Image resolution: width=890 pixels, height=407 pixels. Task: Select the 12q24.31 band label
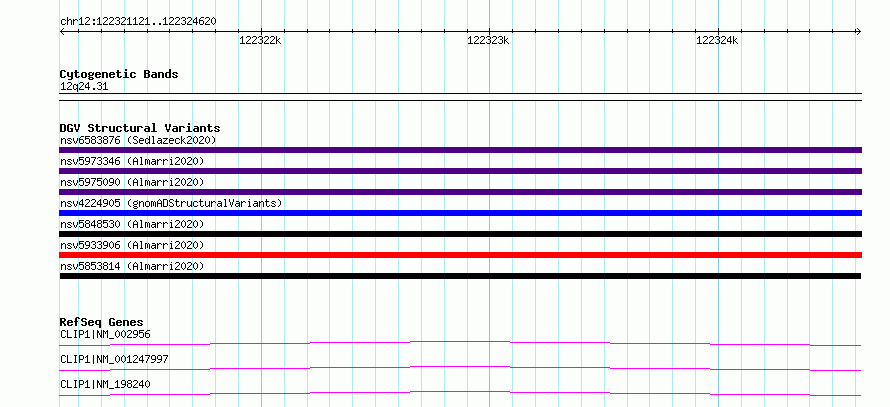[x=84, y=87]
